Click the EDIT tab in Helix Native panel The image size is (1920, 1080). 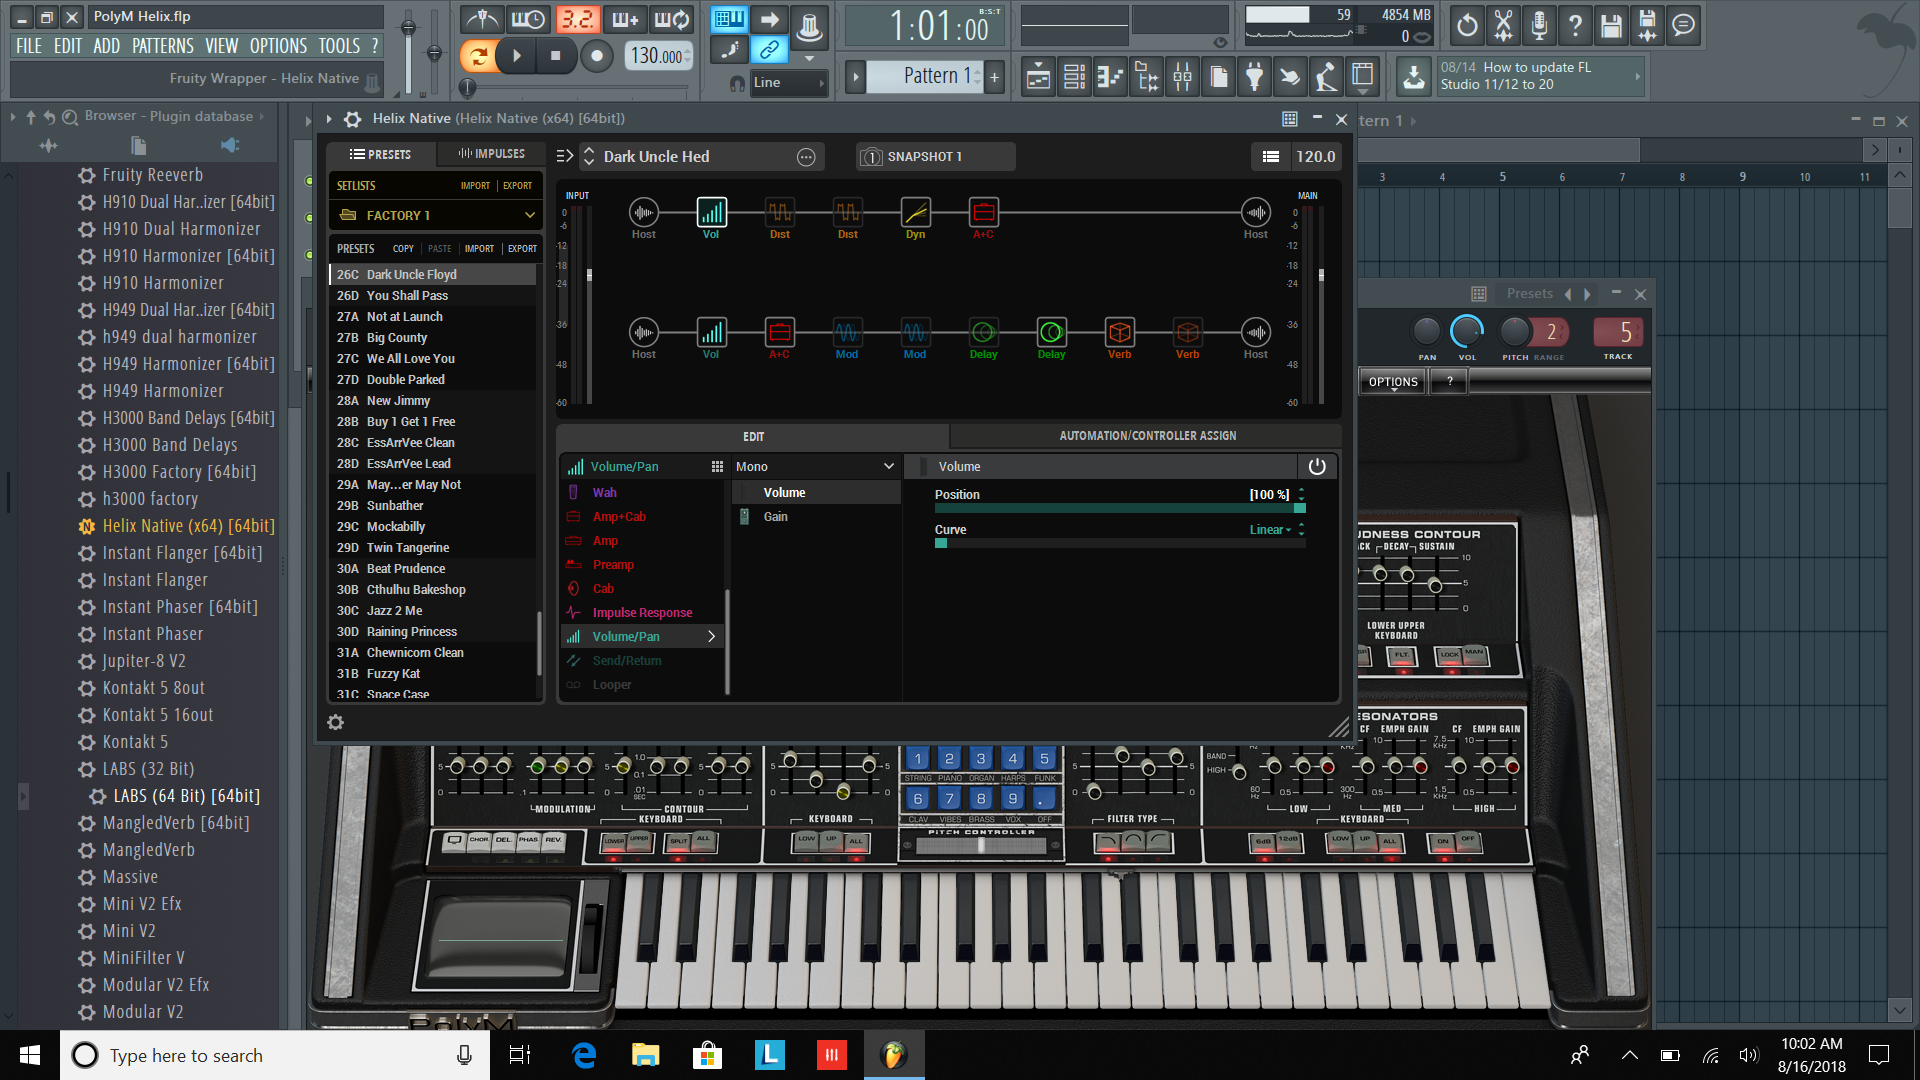tap(753, 435)
